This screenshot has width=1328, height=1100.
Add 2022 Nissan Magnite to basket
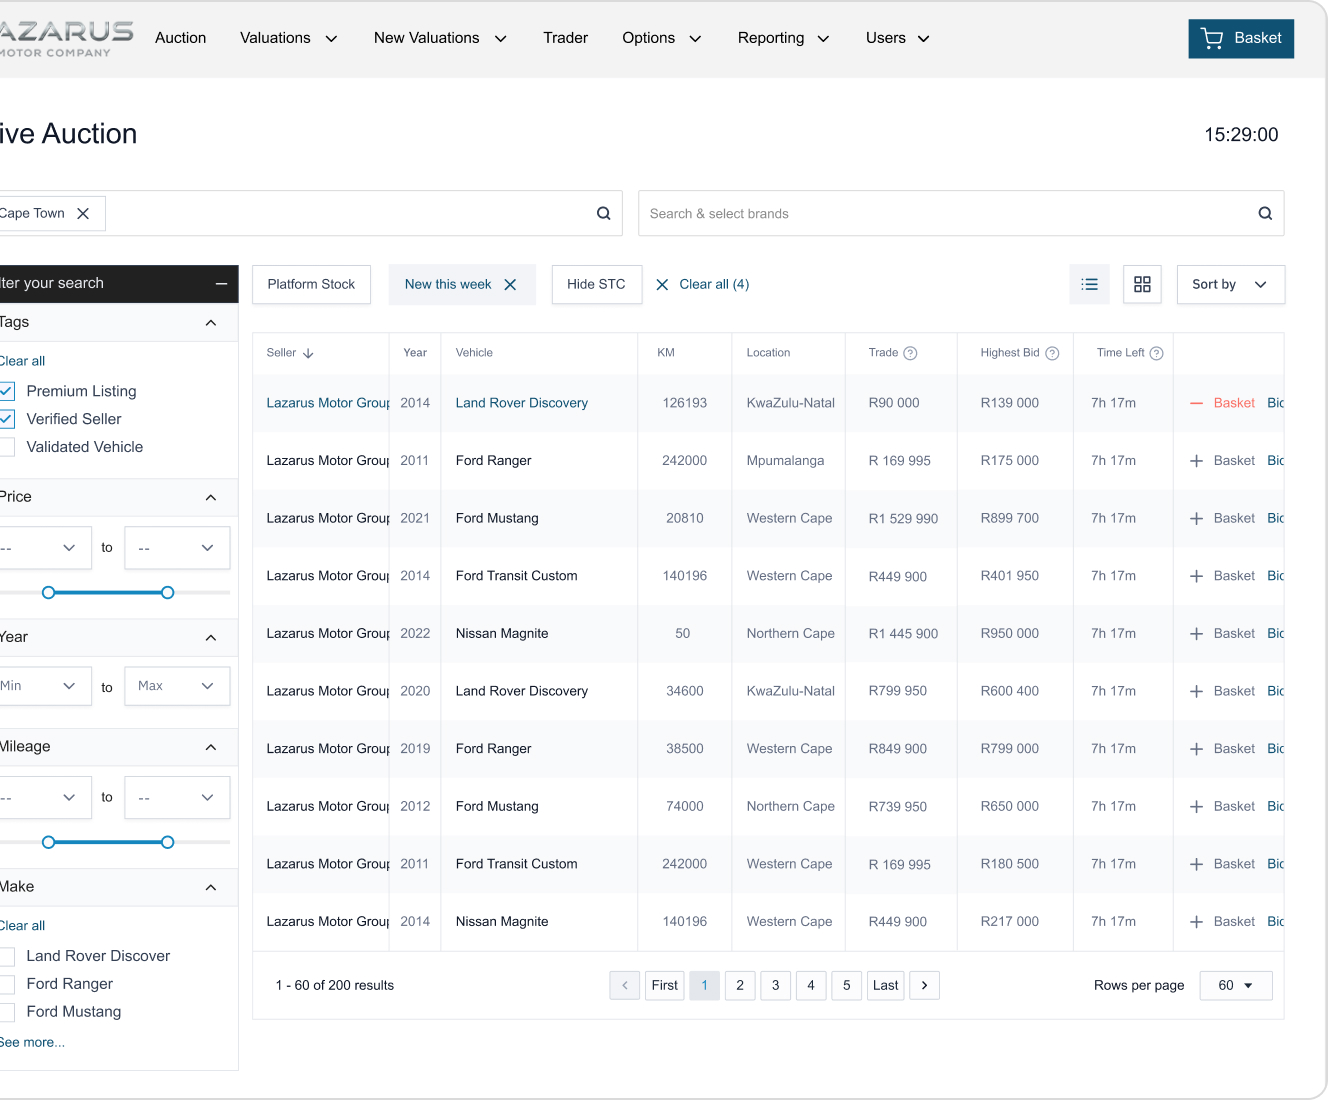(1222, 634)
